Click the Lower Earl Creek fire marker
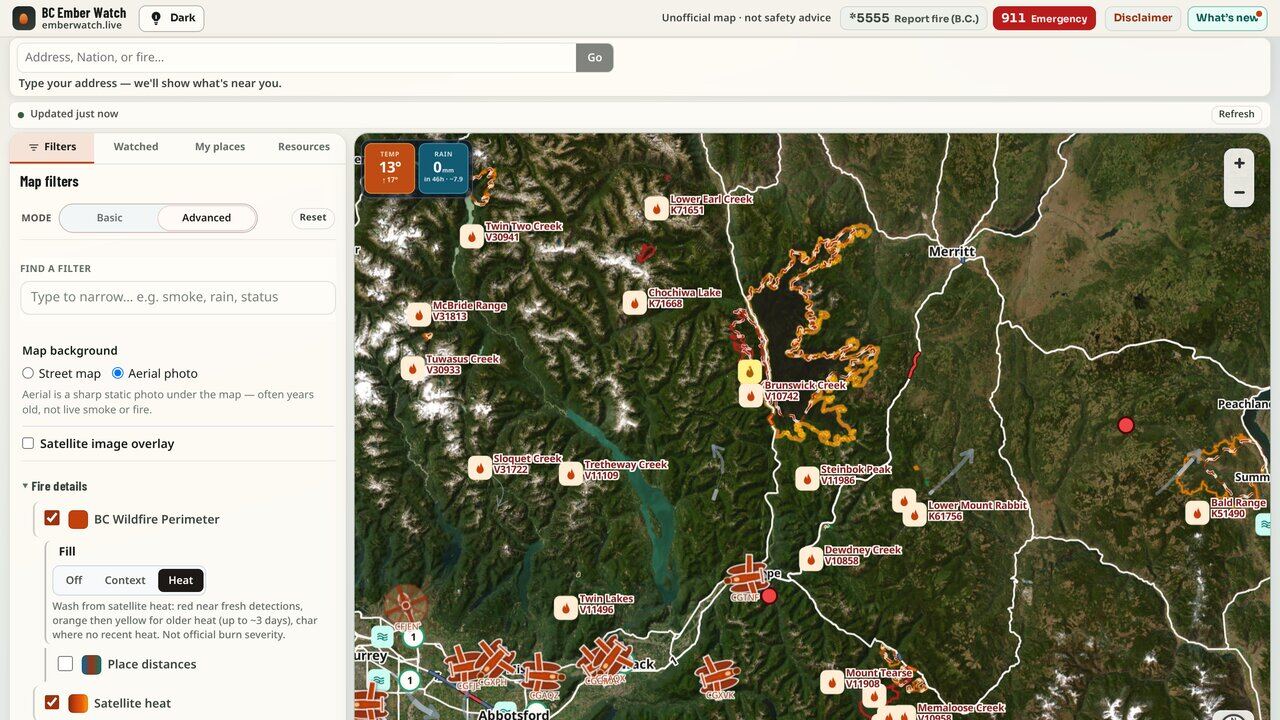The height and width of the screenshot is (720, 1280). [656, 208]
